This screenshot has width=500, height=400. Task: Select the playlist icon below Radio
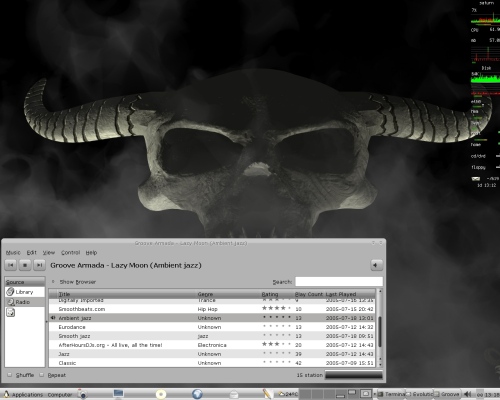pyautogui.click(x=11, y=312)
